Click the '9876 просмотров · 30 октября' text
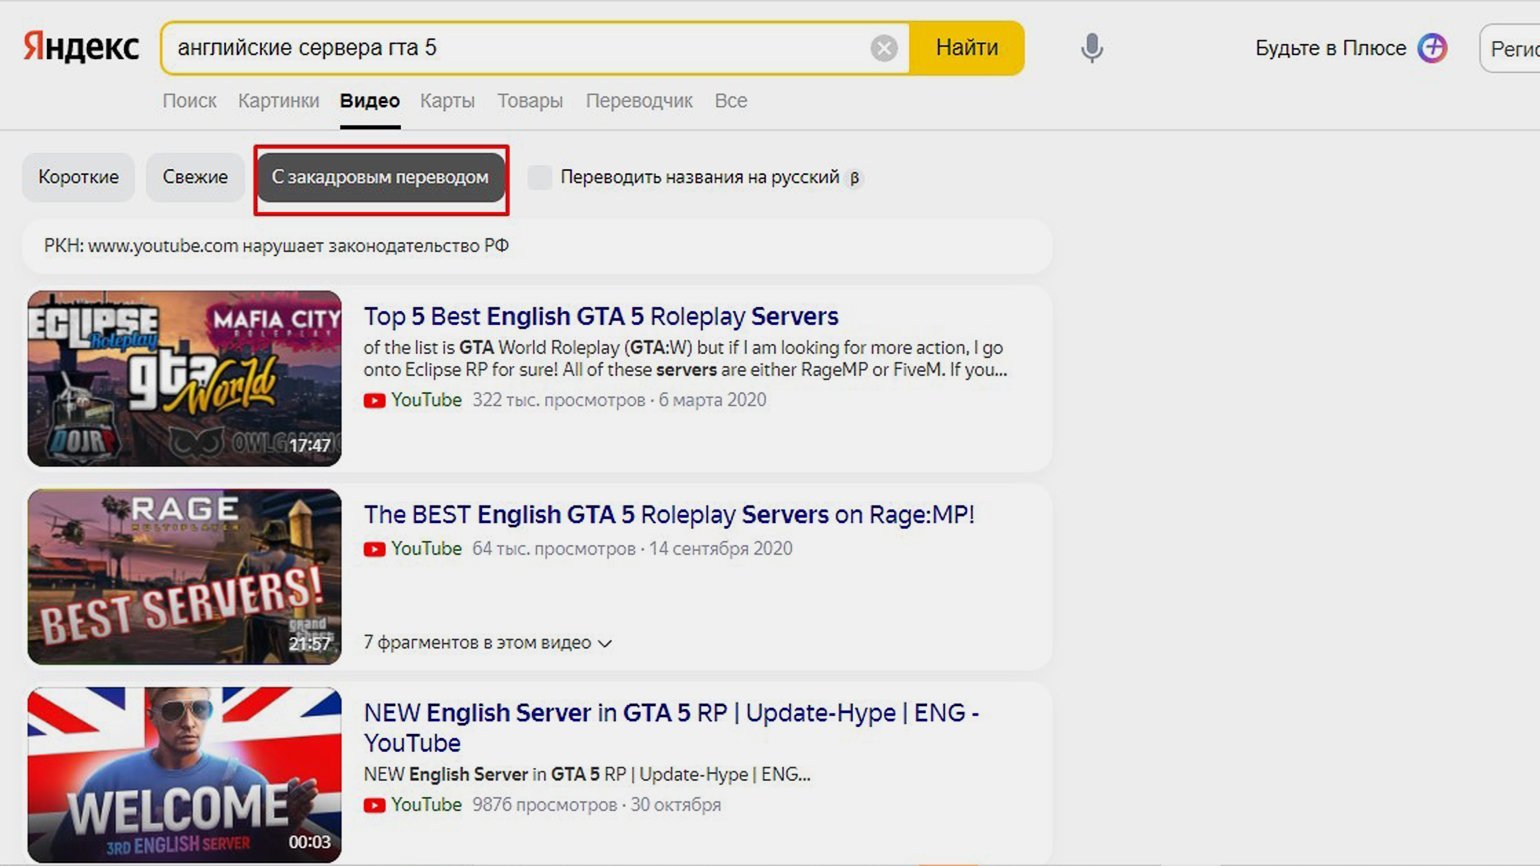Viewport: 1540px width, 866px height. [596, 805]
